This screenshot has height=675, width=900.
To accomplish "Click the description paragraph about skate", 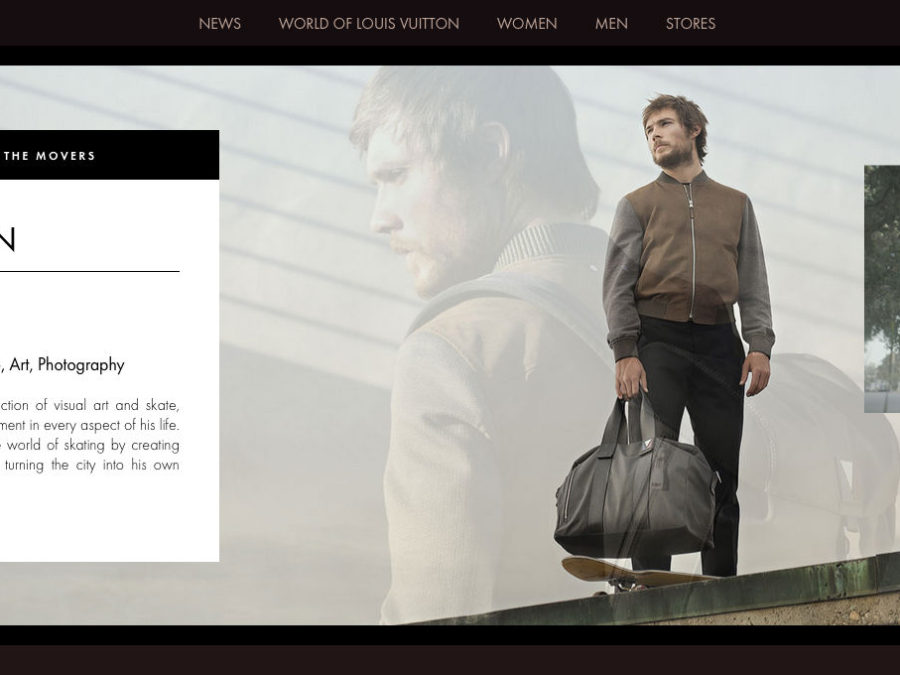I will pos(90,435).
